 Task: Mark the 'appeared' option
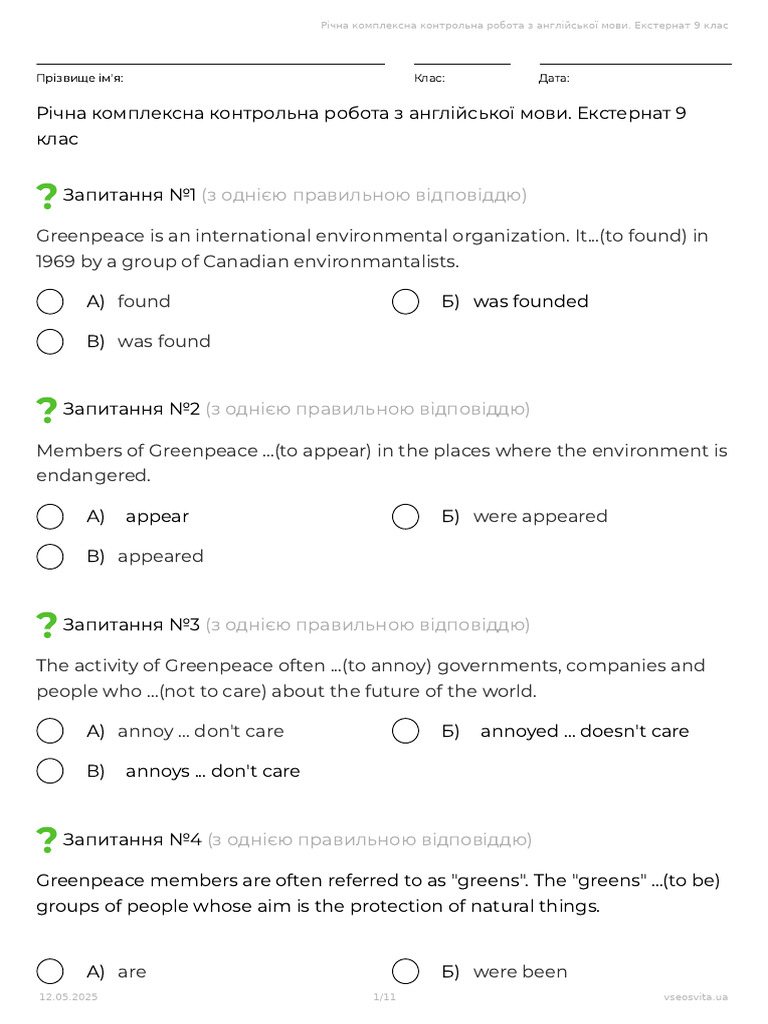pyautogui.click(x=50, y=556)
